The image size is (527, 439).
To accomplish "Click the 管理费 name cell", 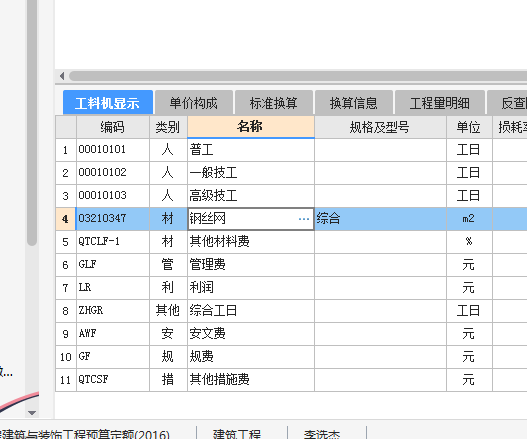I will coord(251,265).
